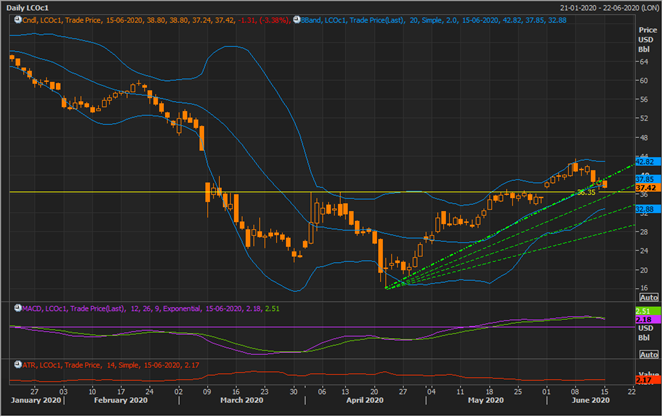Click the April 2020 month label

pyautogui.click(x=365, y=400)
